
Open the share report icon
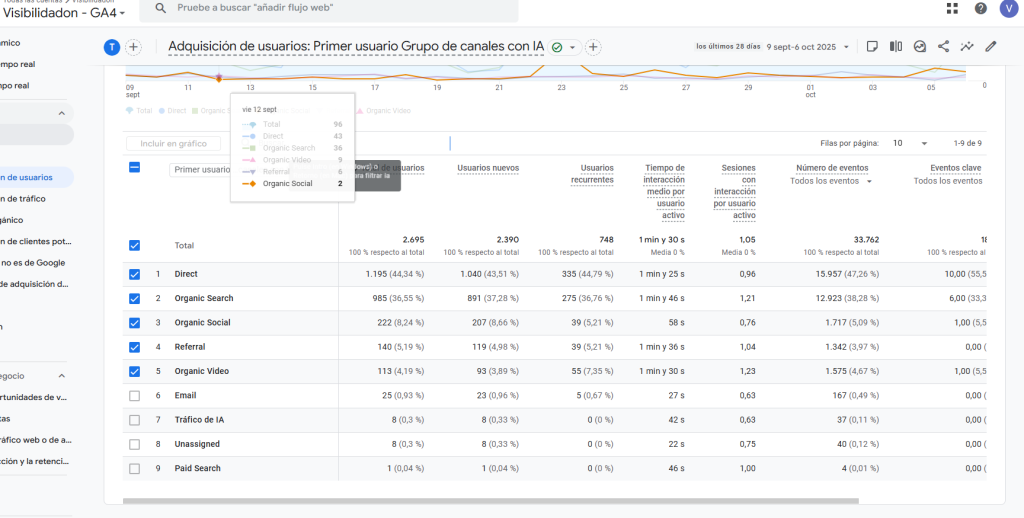point(943,46)
